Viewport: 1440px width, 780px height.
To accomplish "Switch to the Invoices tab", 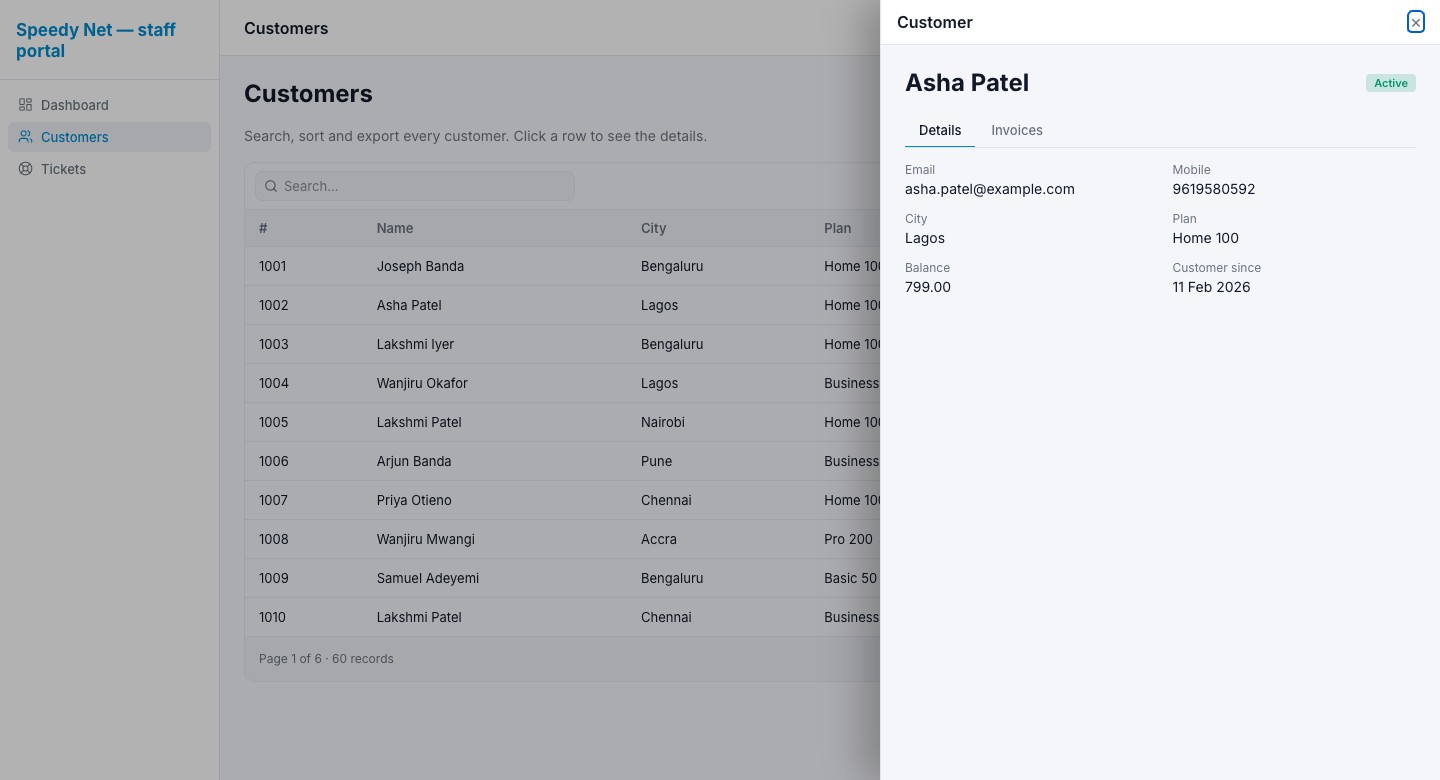I will tap(1017, 130).
